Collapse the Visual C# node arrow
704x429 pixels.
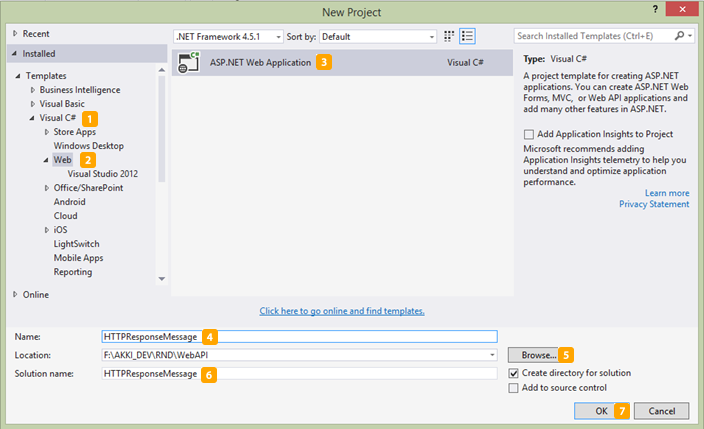[x=32, y=118]
